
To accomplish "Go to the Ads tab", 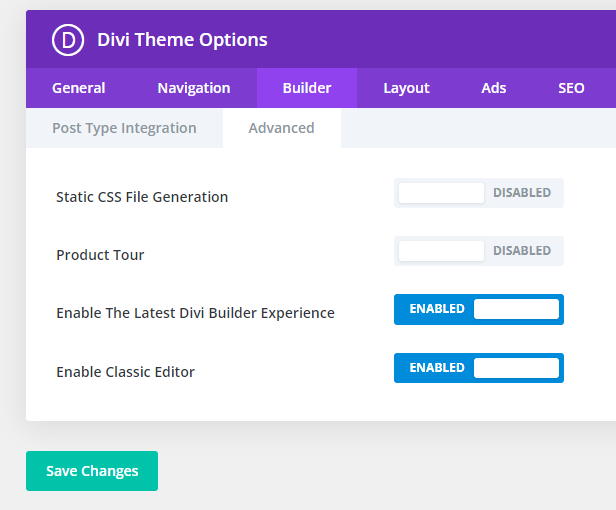I will tap(493, 88).
